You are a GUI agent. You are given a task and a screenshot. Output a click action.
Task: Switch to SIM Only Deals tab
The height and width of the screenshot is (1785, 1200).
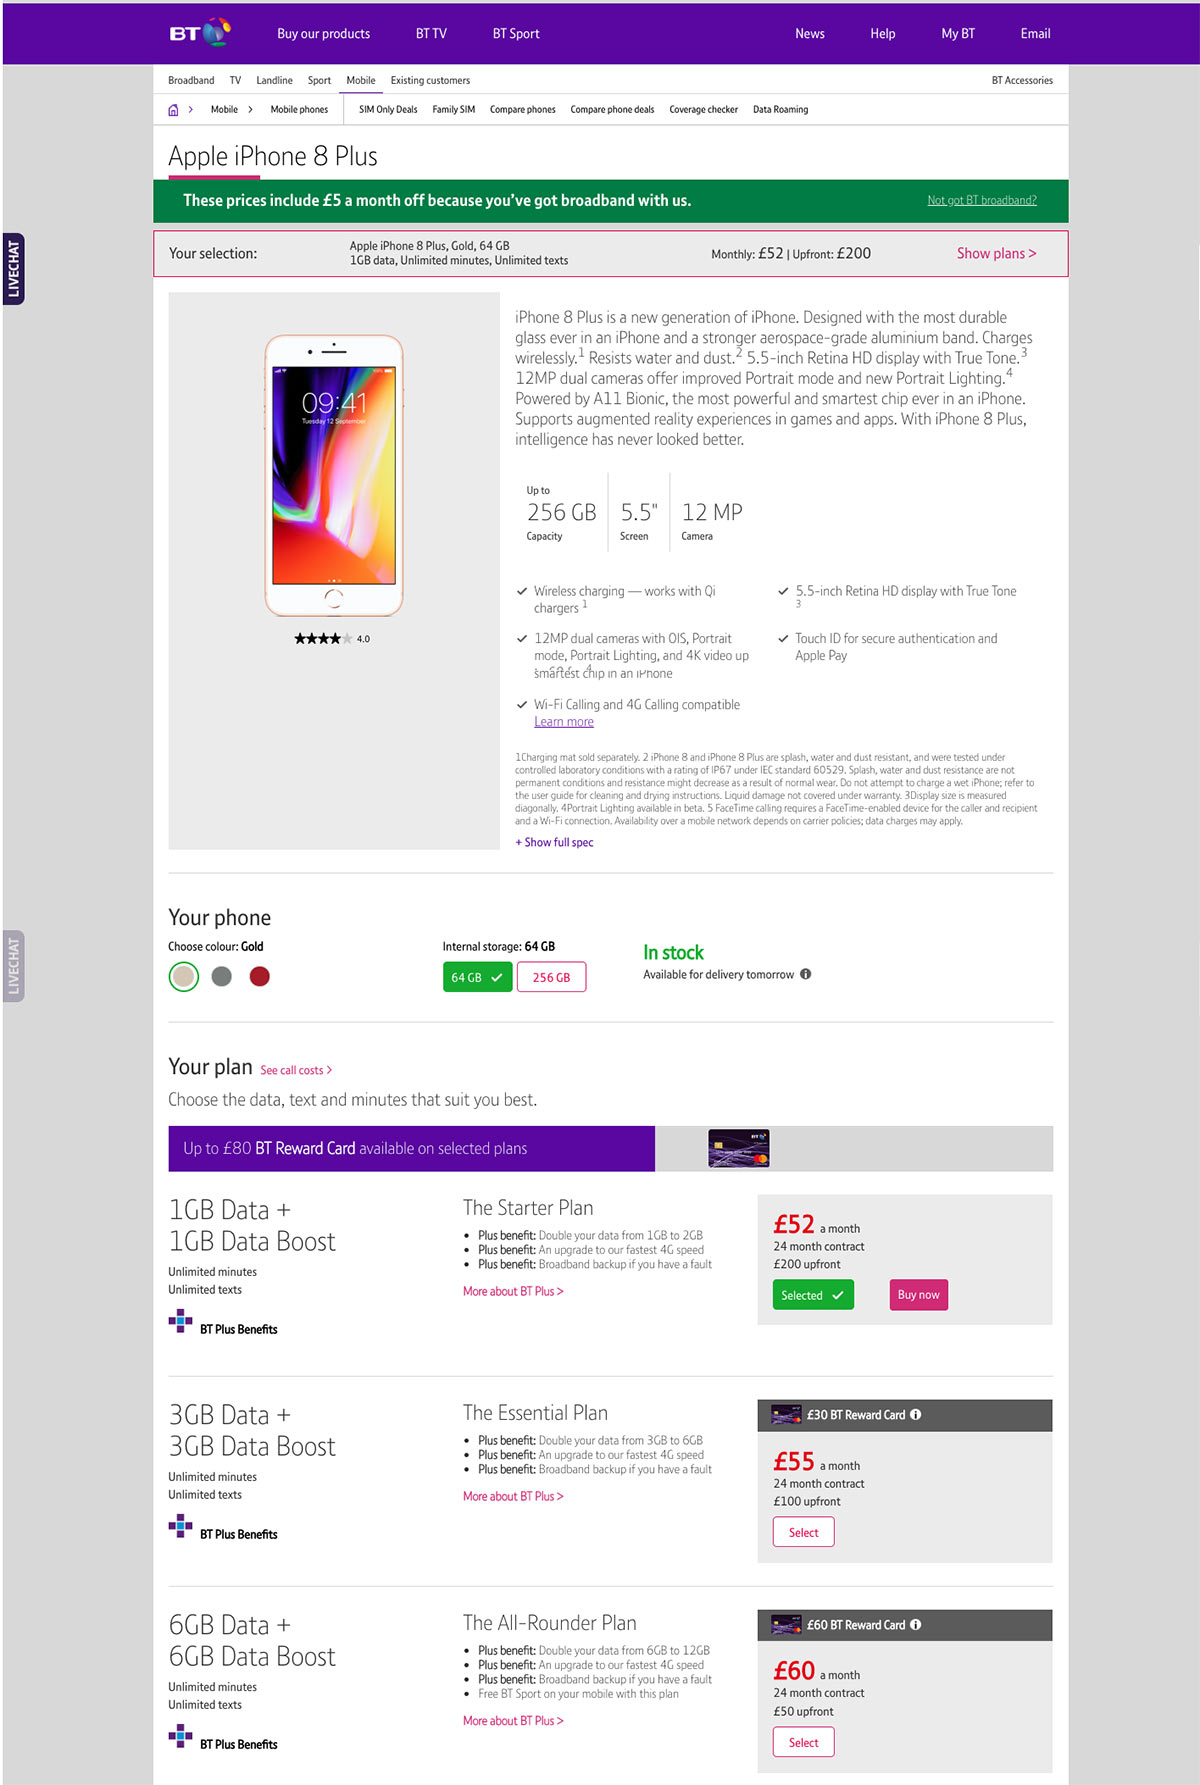[x=388, y=109]
